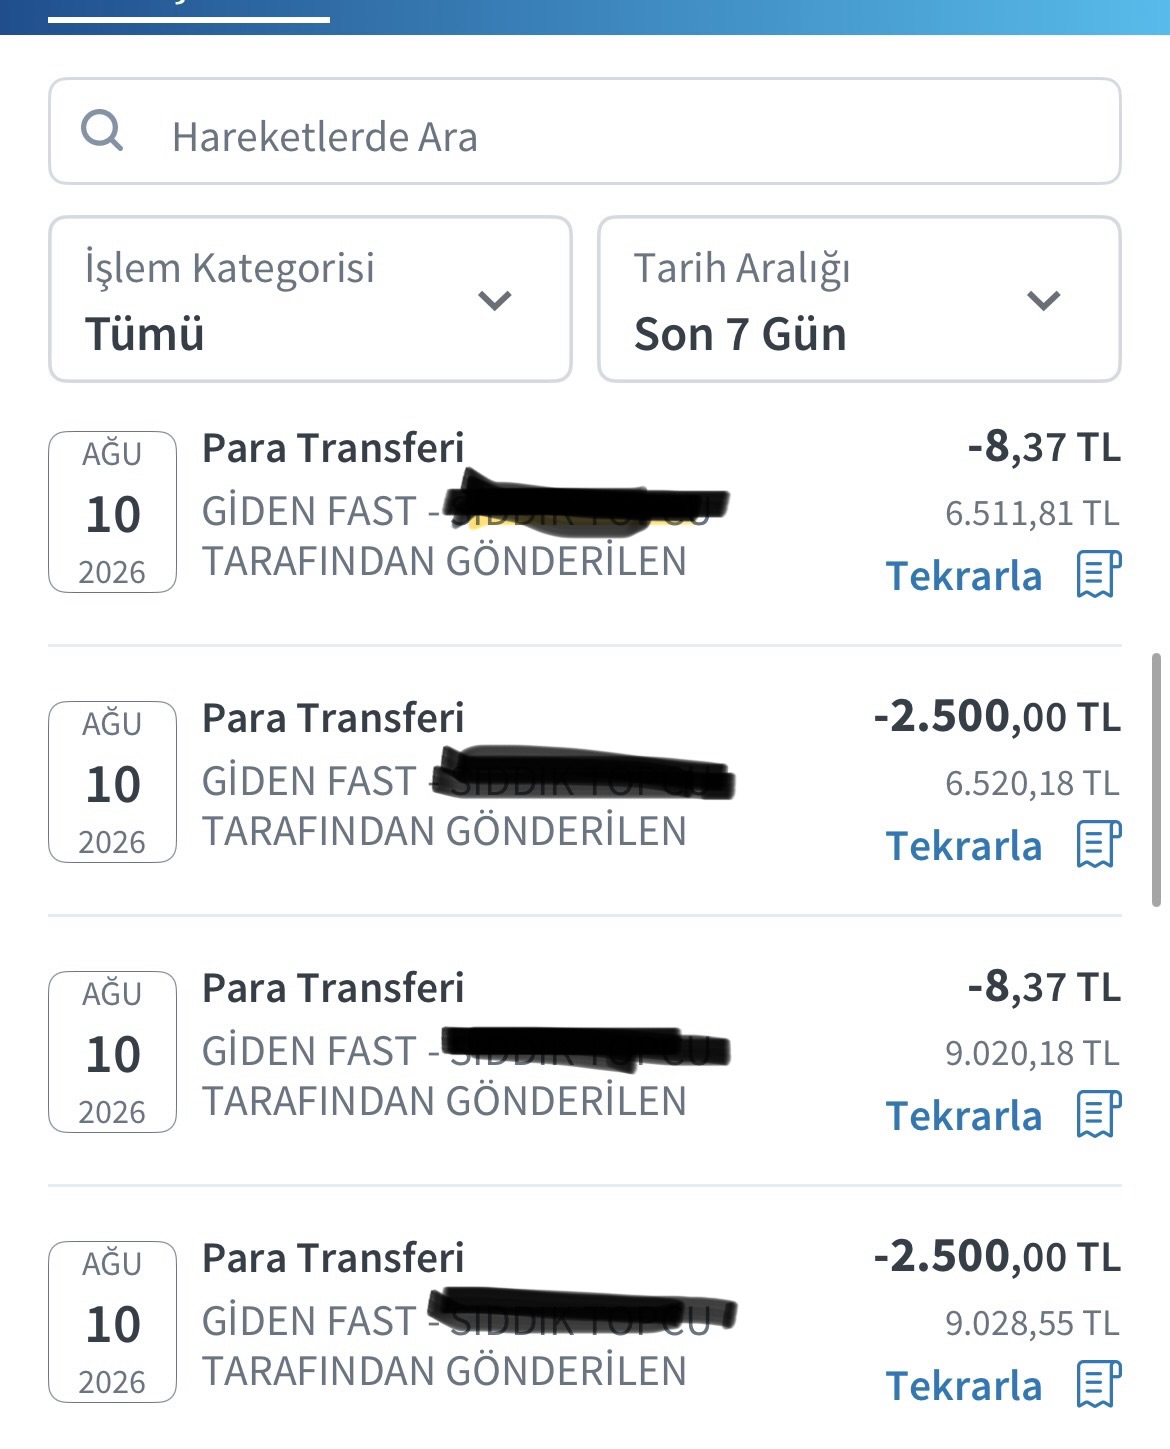Expand the Tarih Aralığı chevron
1170x1449 pixels.
point(1044,300)
